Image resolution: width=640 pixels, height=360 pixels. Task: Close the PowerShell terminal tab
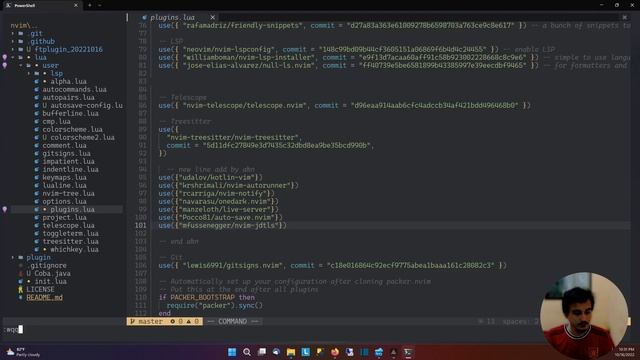pos(76,5)
